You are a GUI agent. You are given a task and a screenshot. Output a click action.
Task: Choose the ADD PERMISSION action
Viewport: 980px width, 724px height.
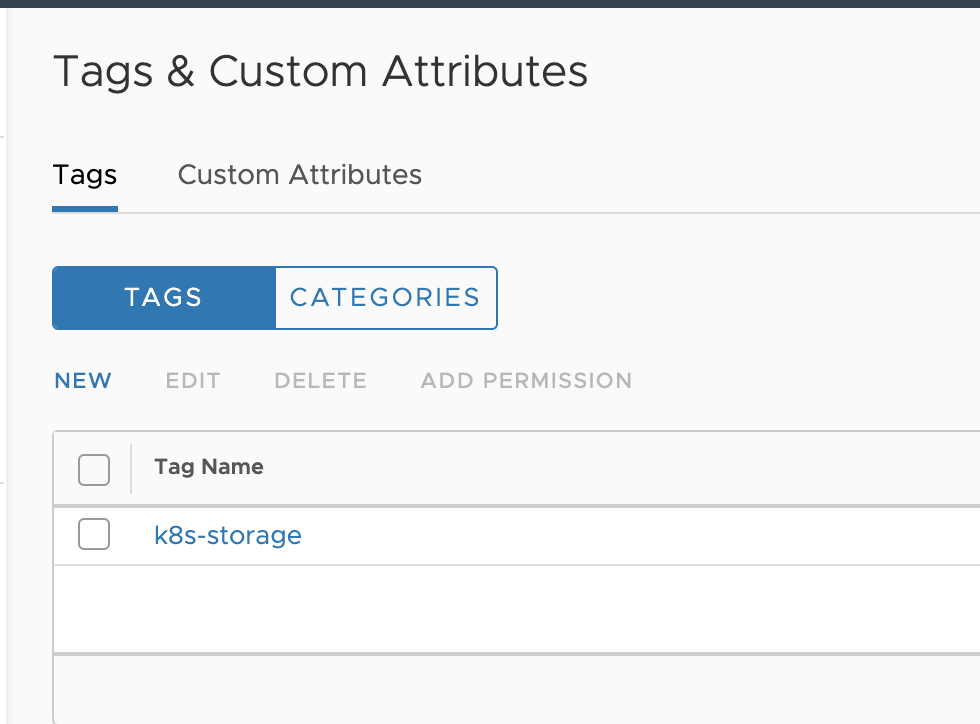[526, 381]
